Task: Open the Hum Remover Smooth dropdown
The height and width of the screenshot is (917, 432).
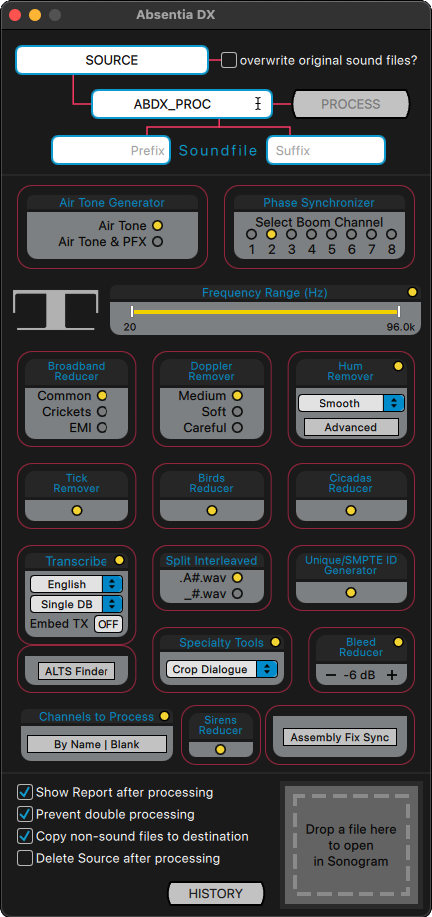Action: click(351, 403)
